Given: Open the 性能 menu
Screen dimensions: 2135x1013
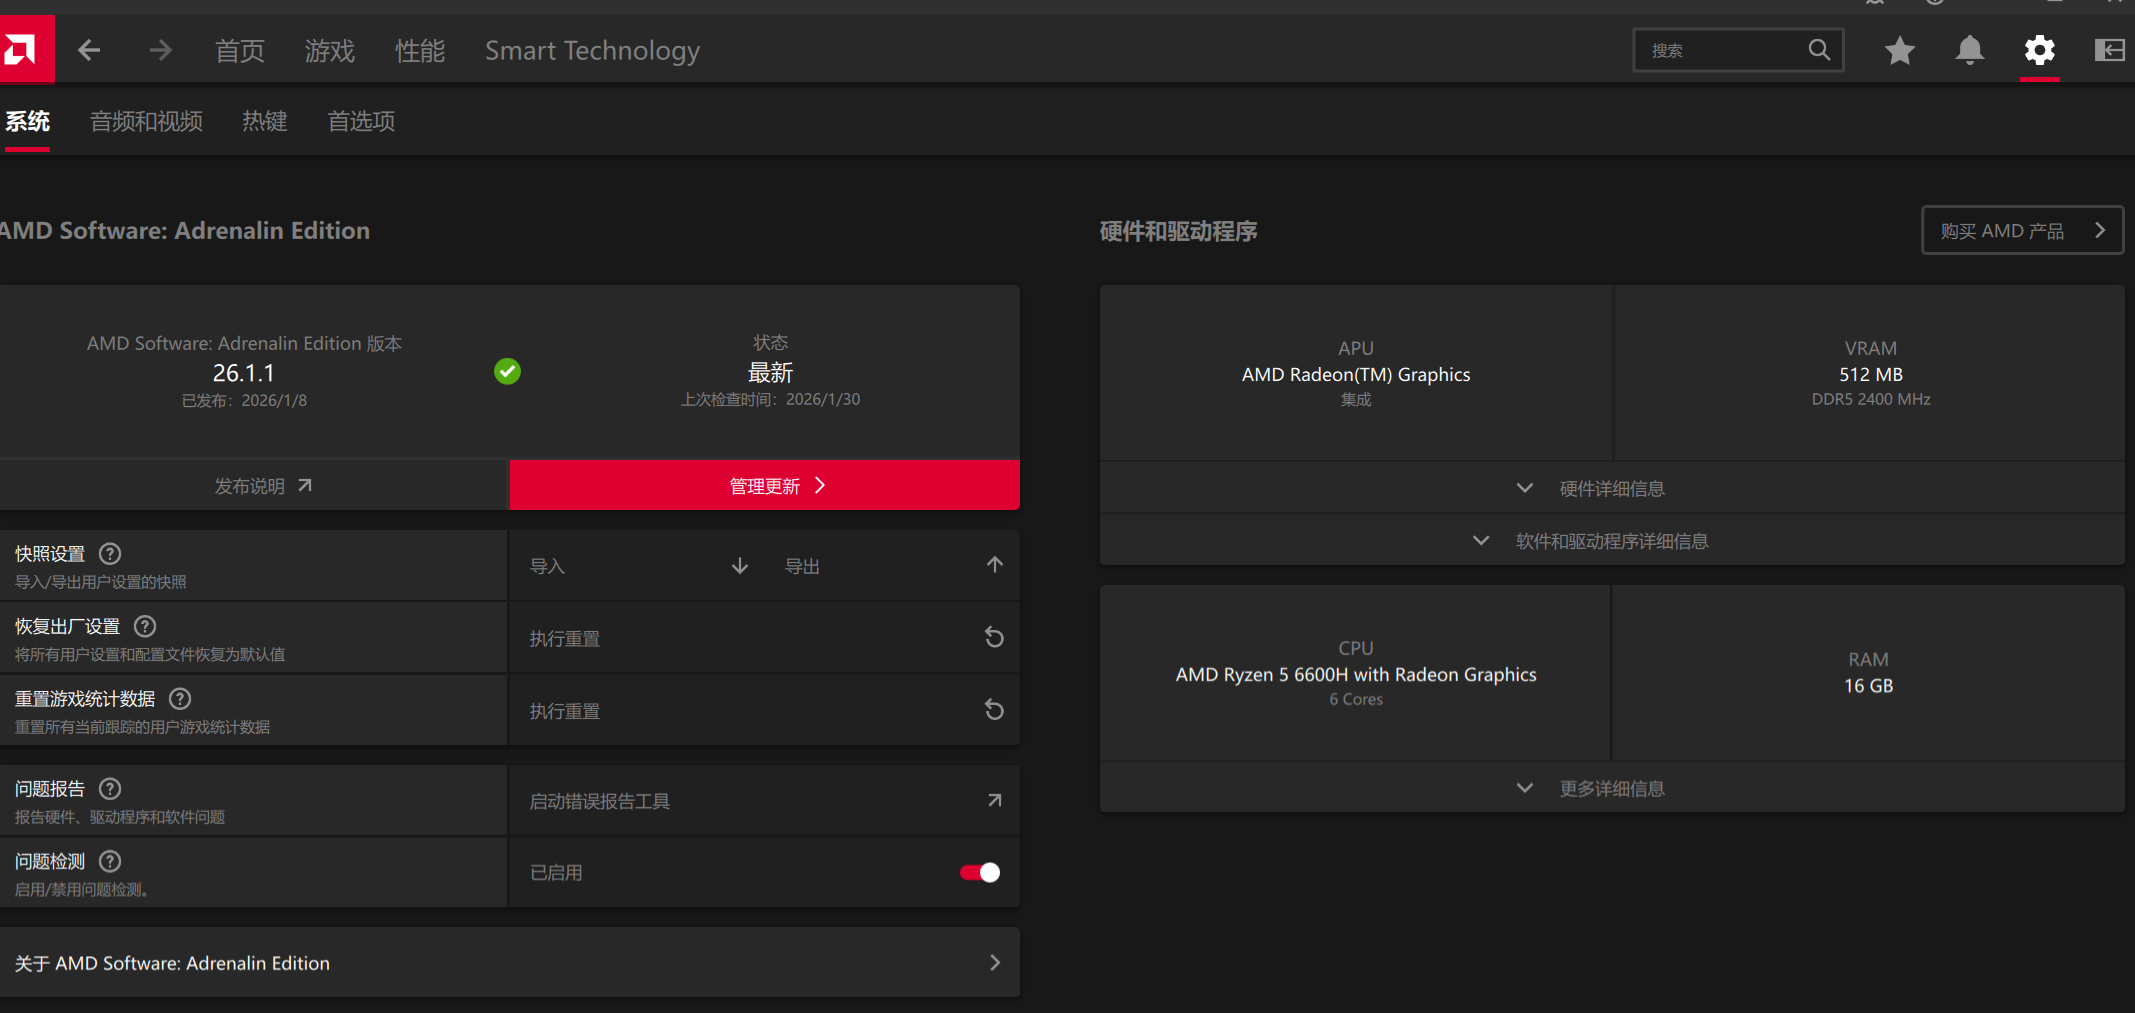Looking at the screenshot, I should [x=420, y=51].
